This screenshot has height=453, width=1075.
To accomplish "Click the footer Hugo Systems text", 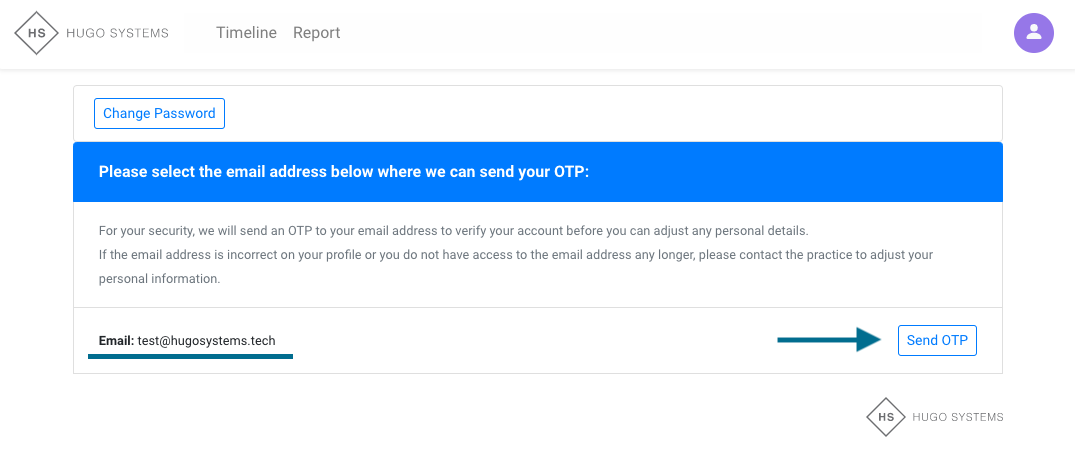I will pos(957,417).
